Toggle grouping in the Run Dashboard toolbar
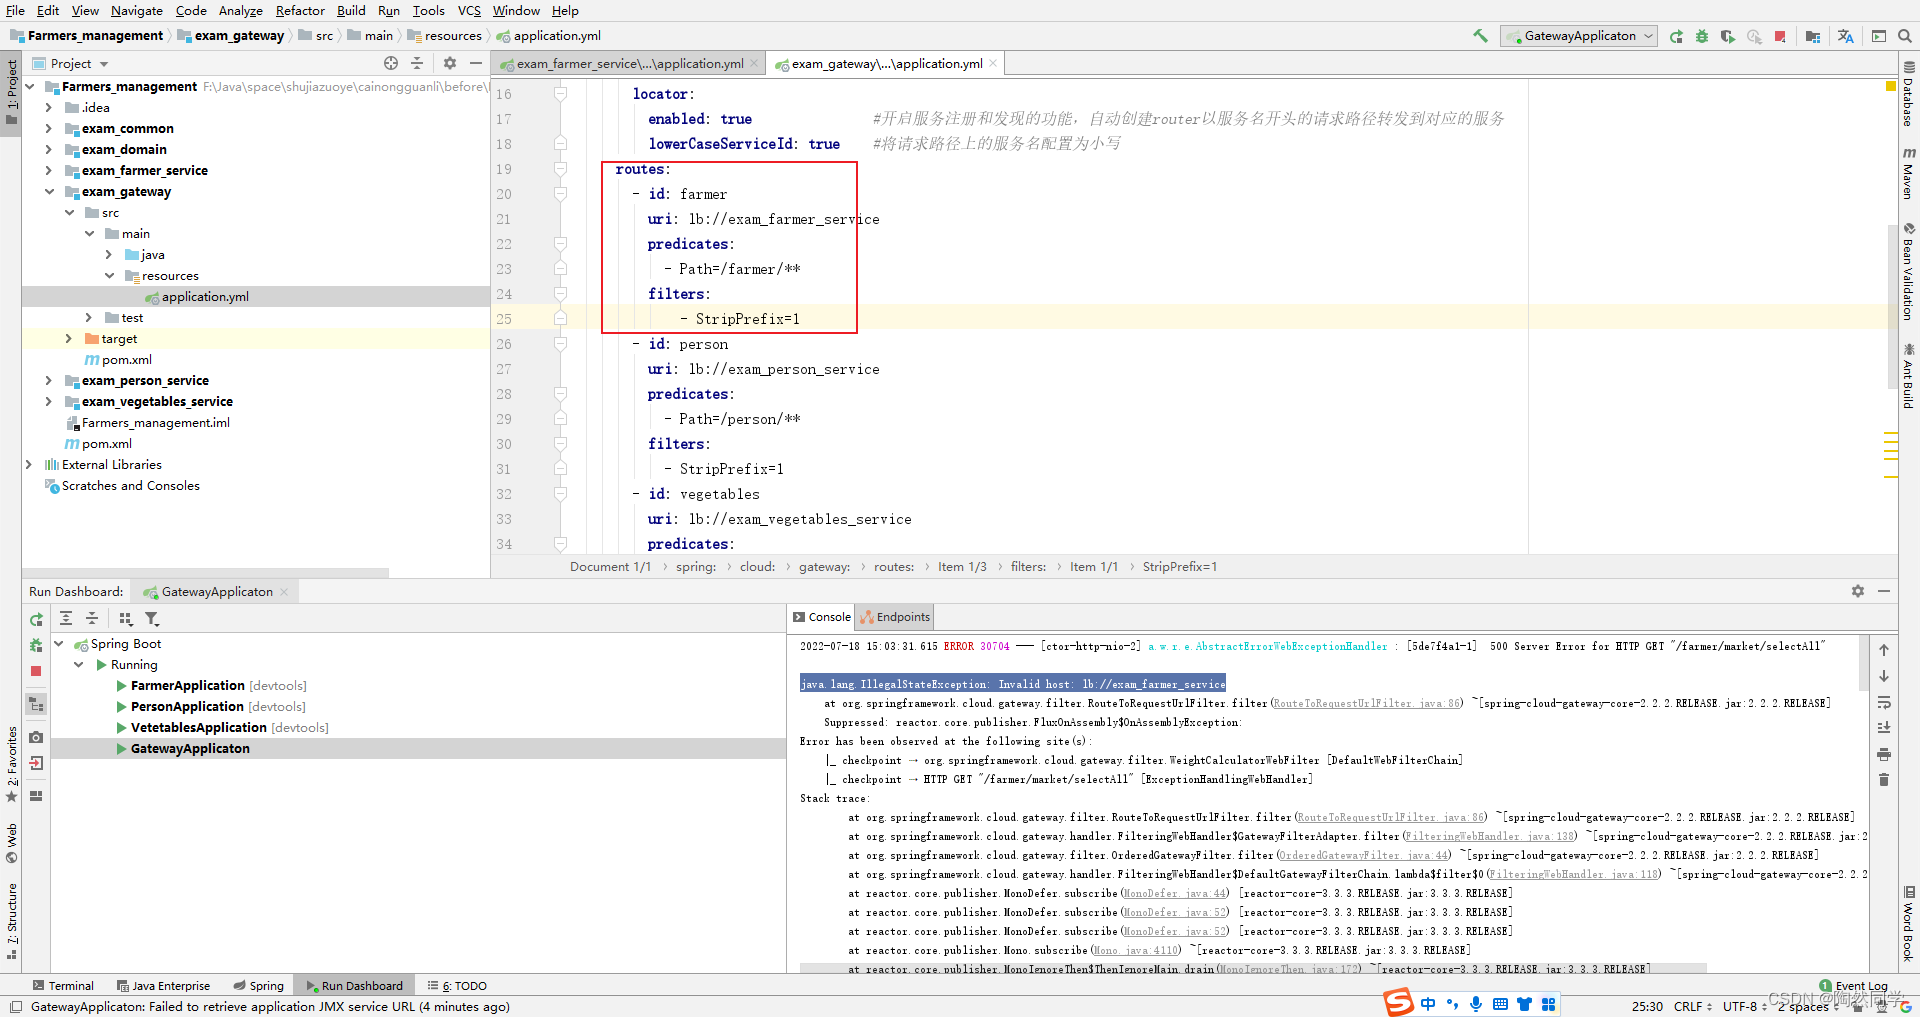Viewport: 1920px width, 1017px height. 126,618
